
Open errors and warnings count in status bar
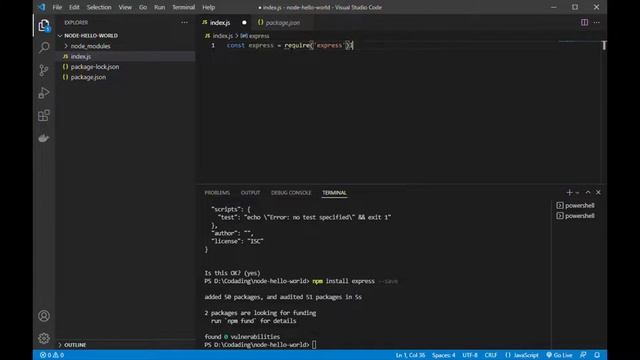(x=52, y=355)
